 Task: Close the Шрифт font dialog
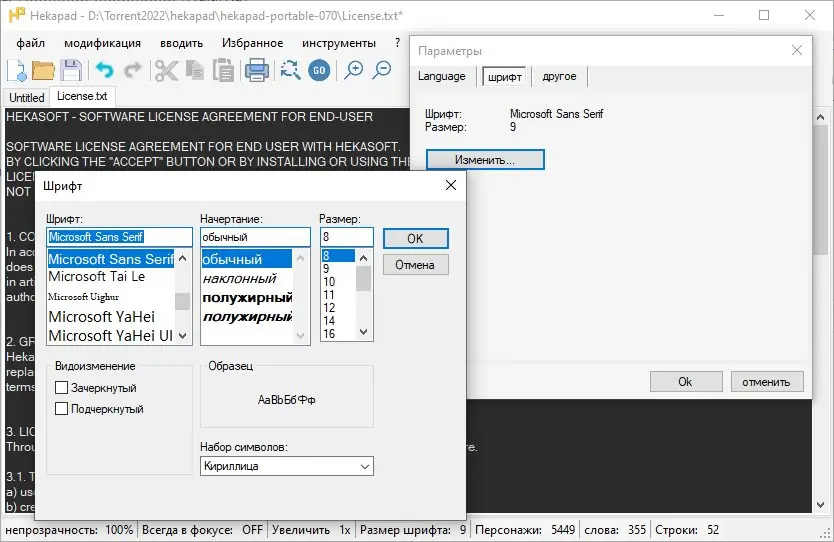(x=451, y=185)
